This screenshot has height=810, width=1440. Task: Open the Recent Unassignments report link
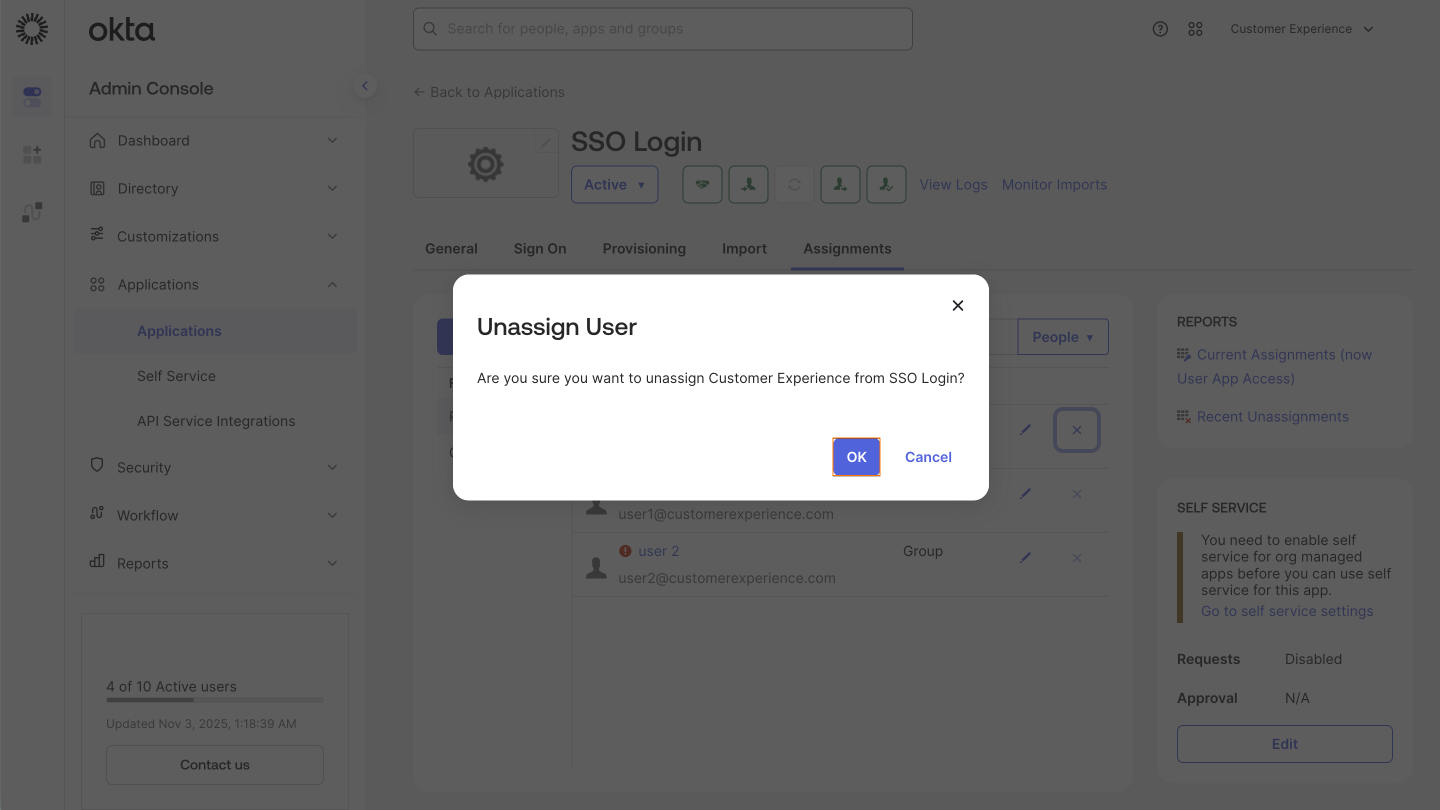tap(1272, 416)
